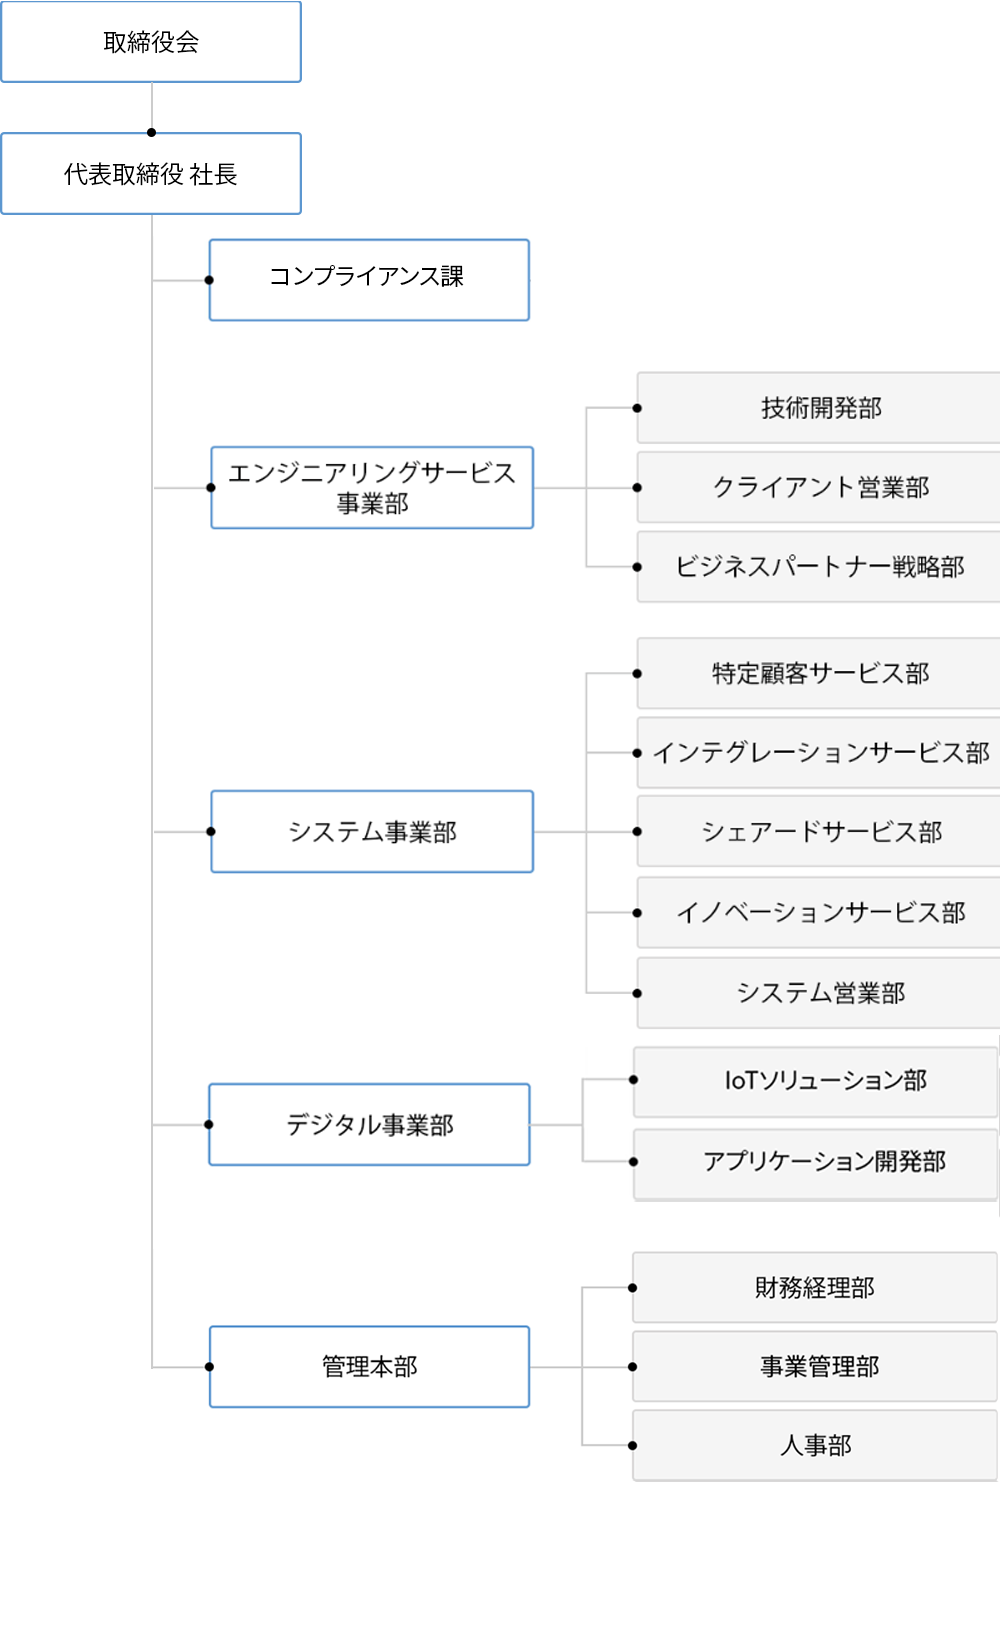The height and width of the screenshot is (1650, 1000).
Task: Click the システム営業部 box
Action: click(x=819, y=993)
